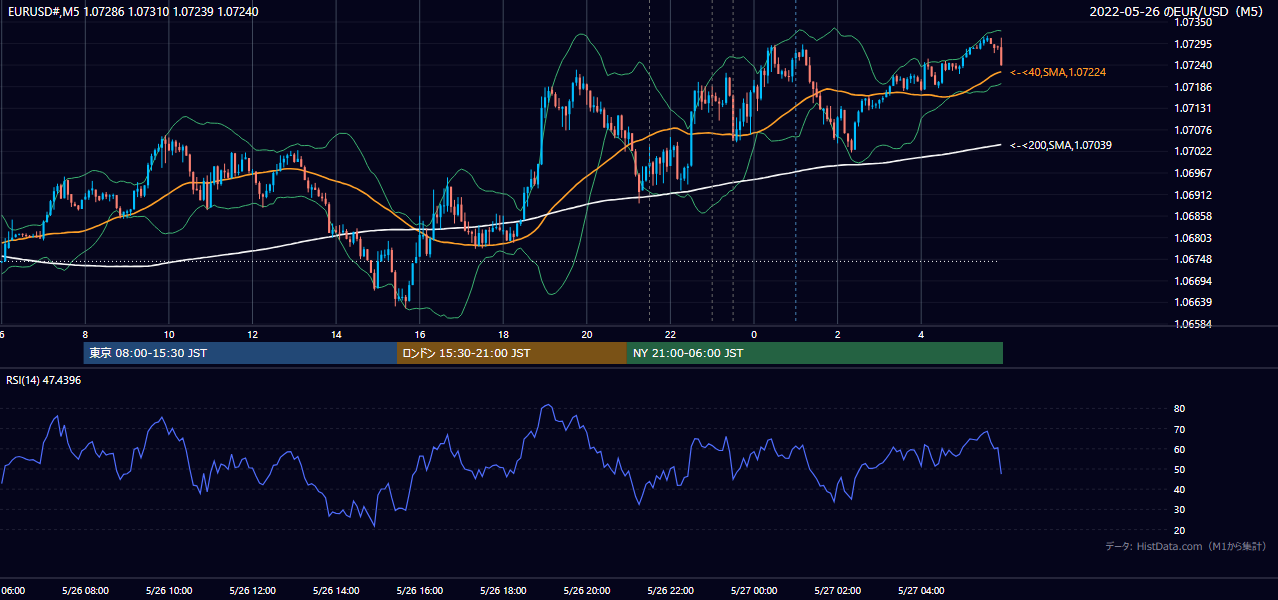Click the 1.07240 price axis value
This screenshot has width=1278, height=600.
(1193, 66)
